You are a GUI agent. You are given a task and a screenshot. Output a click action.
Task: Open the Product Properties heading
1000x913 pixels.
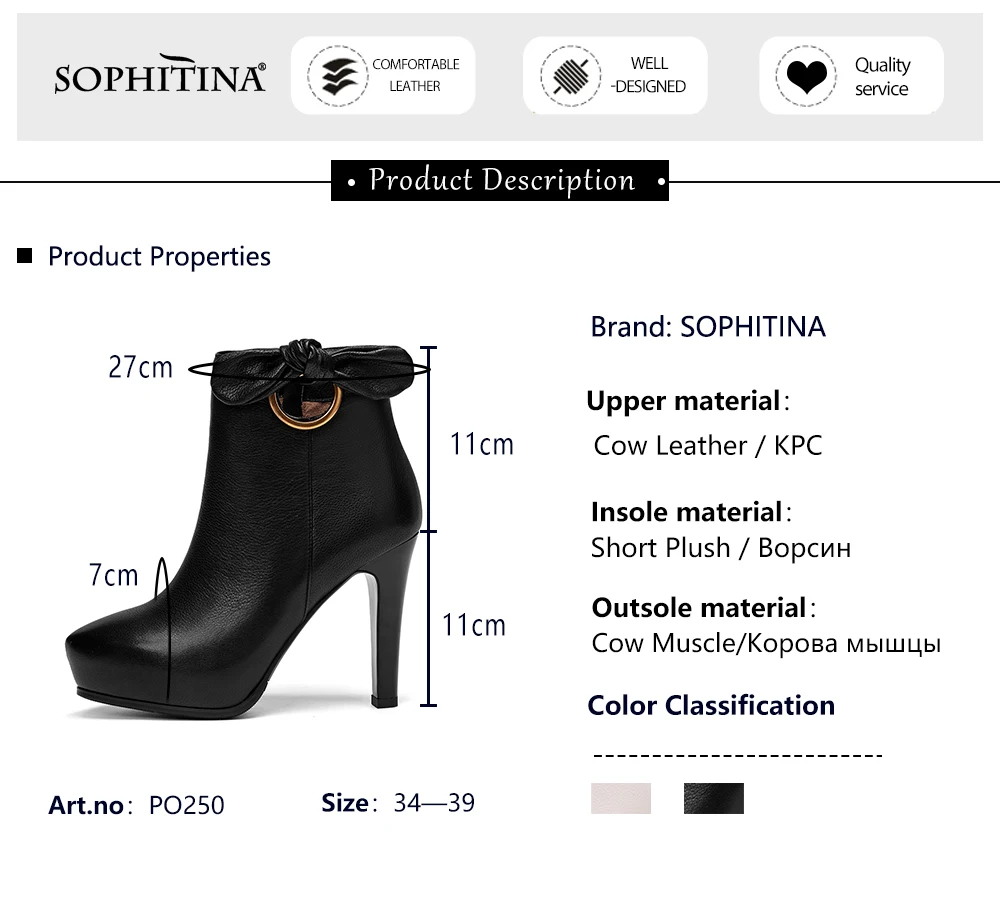click(x=159, y=256)
